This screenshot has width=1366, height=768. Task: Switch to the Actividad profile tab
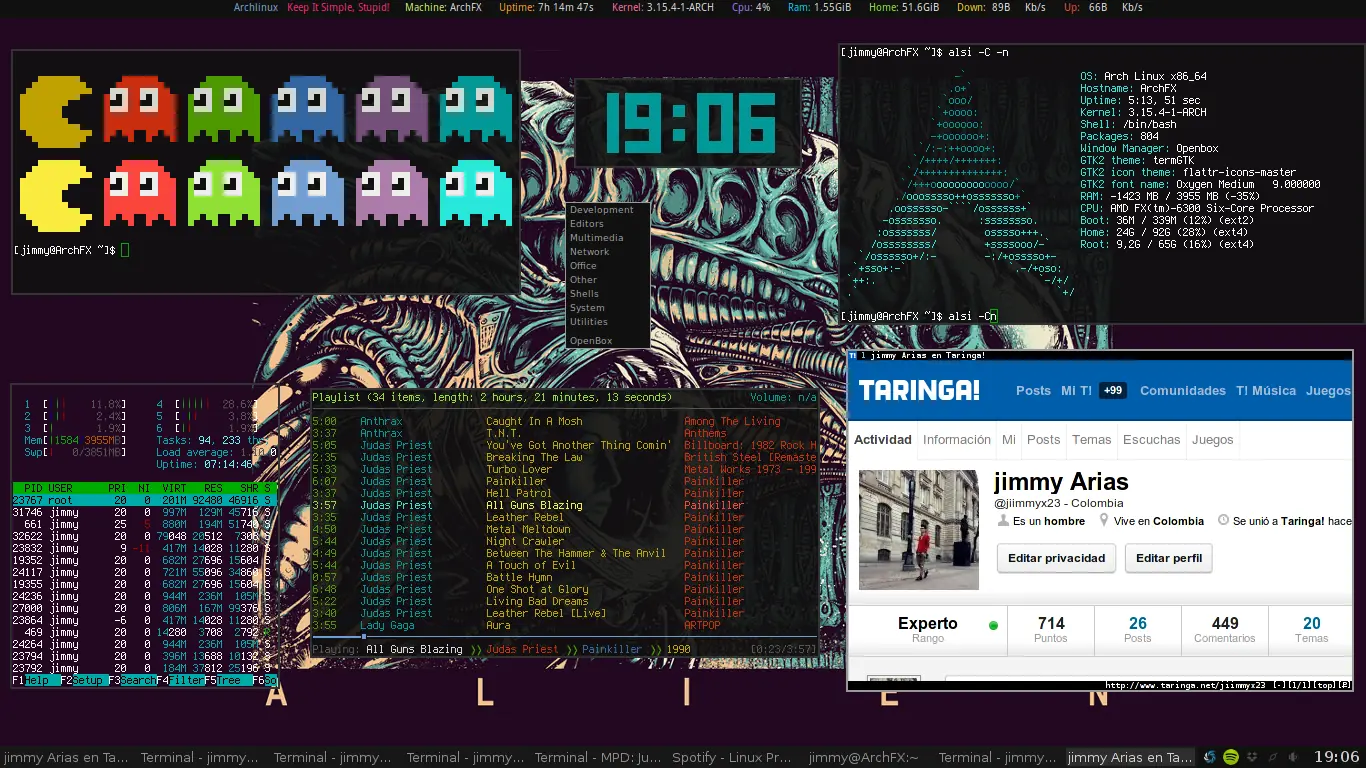[883, 439]
